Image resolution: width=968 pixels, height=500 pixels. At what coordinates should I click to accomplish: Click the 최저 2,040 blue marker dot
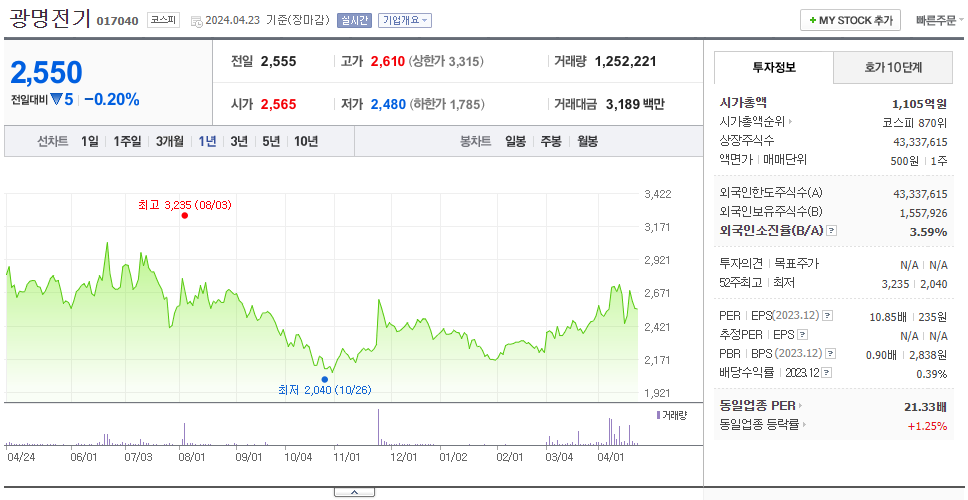325,380
